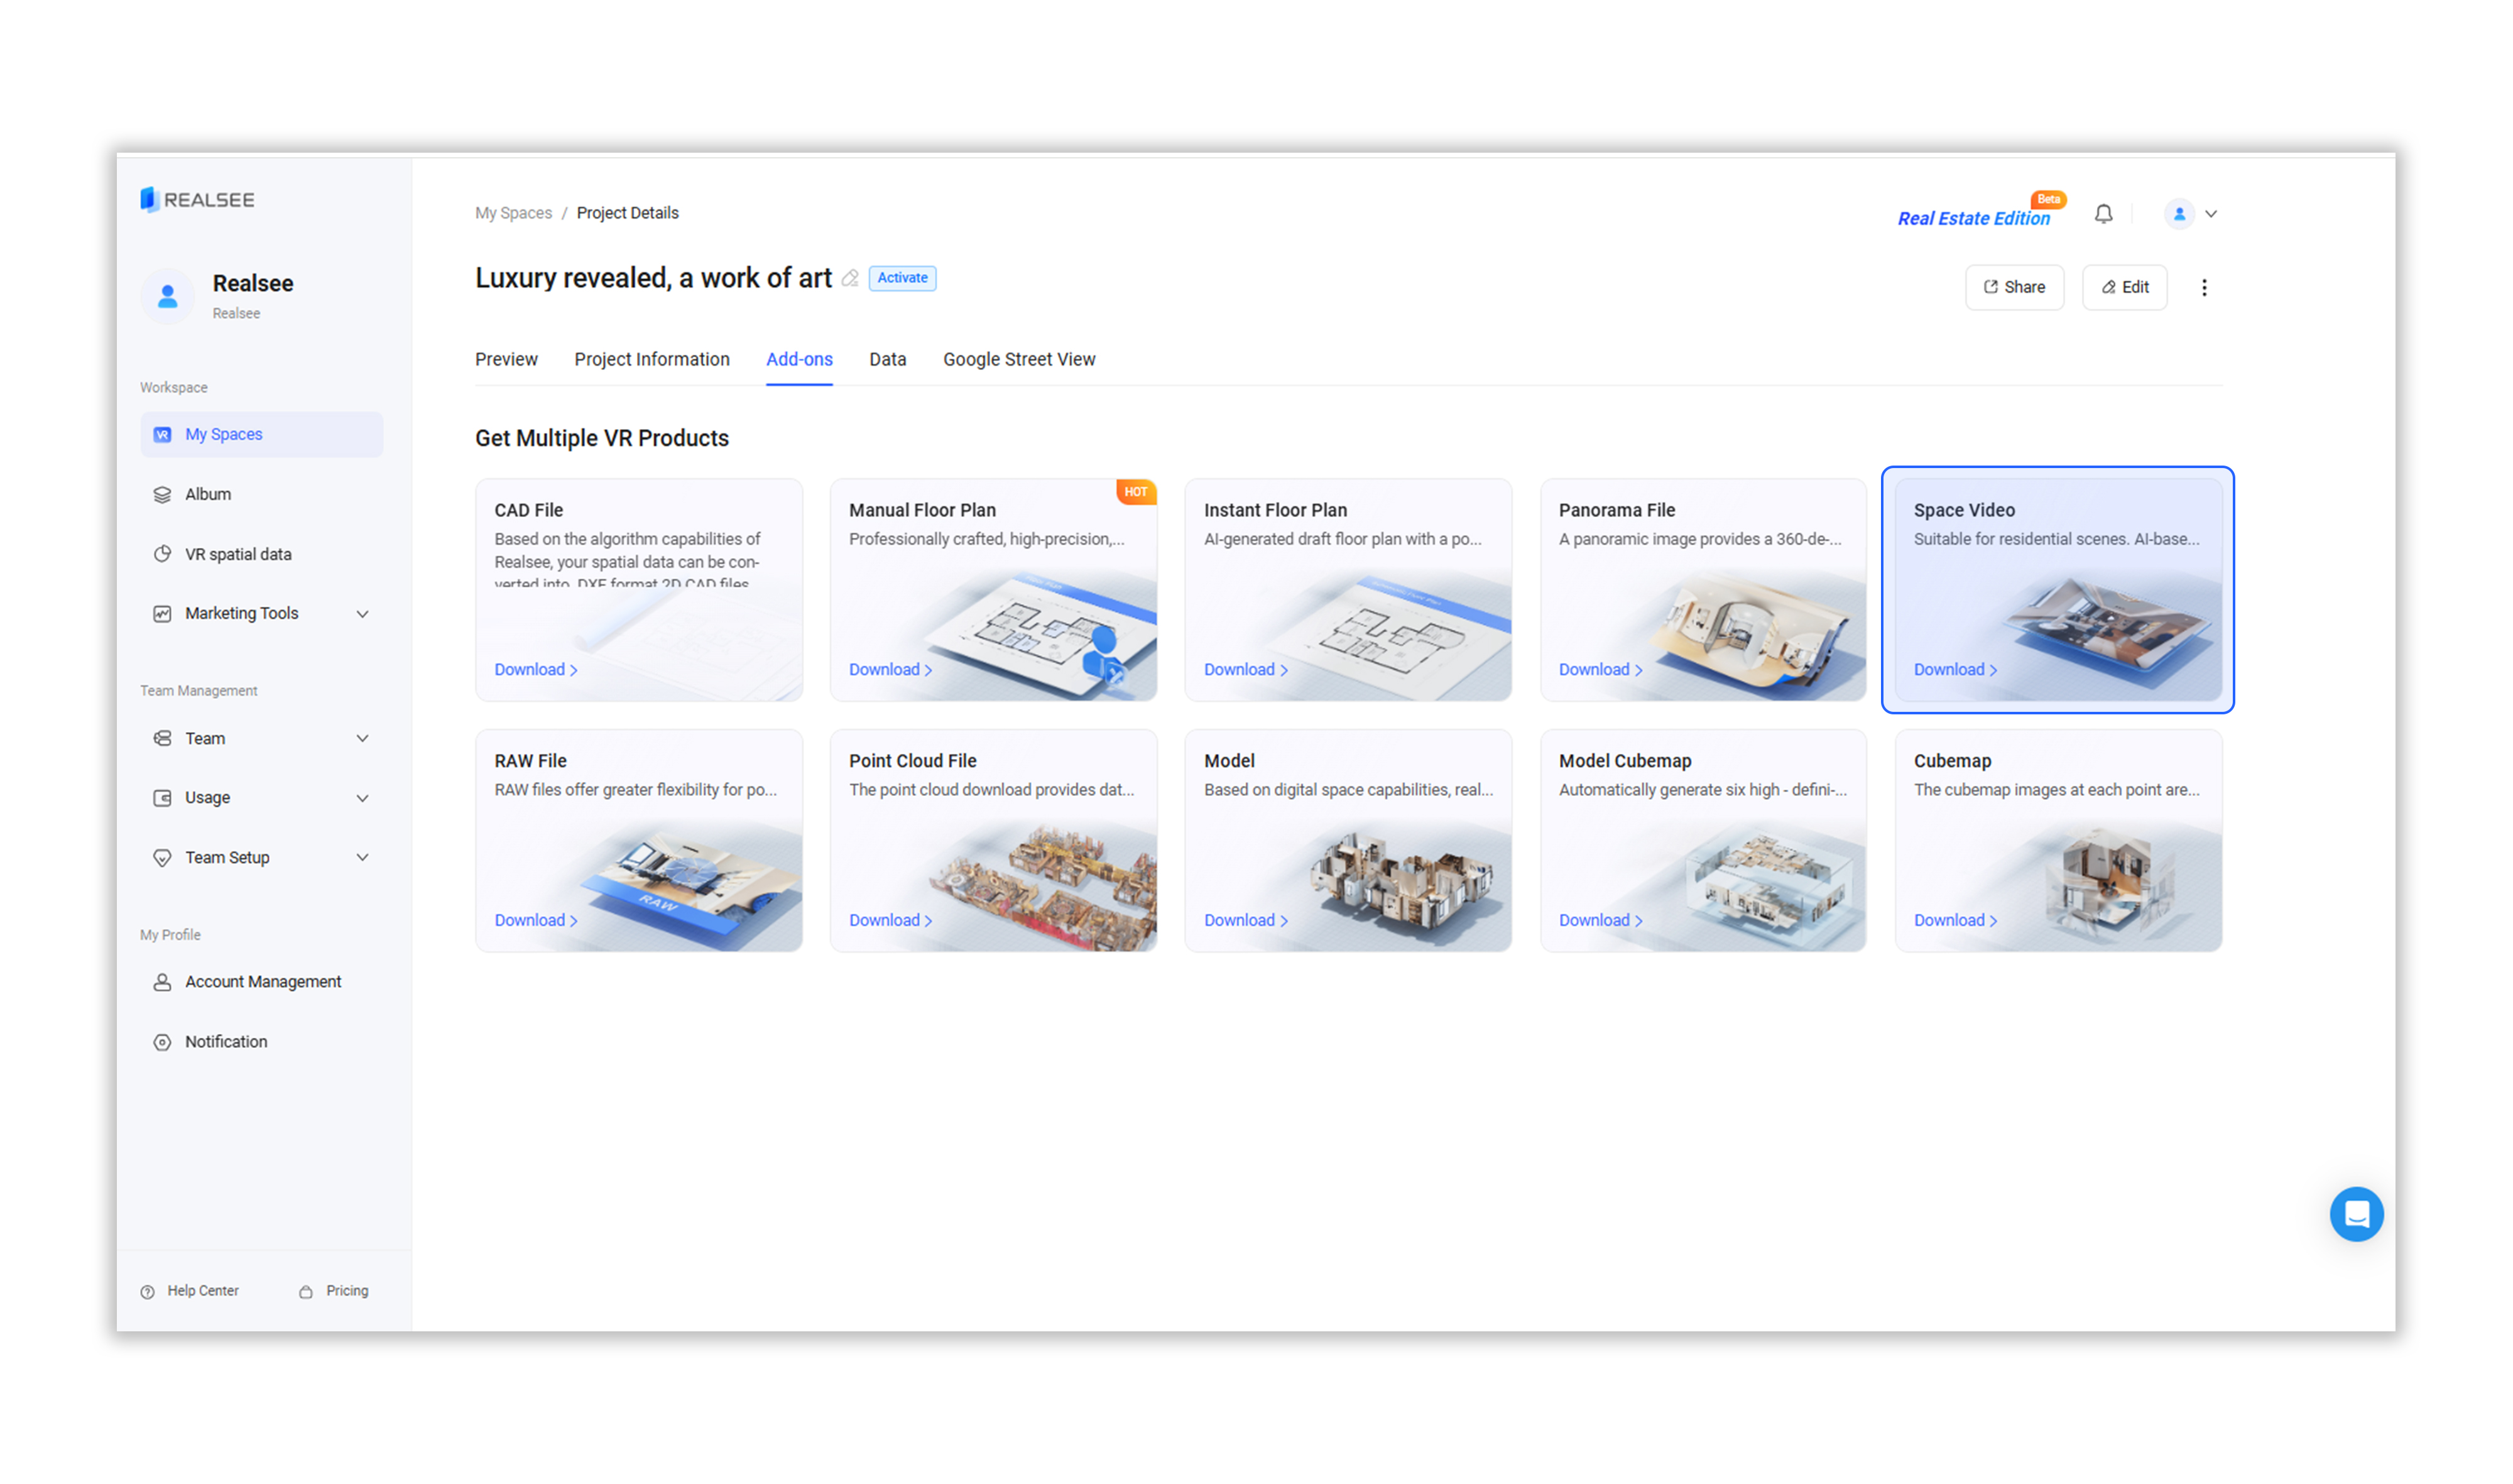
Task: Open VR spatial data in sidebar
Action: pos(238,554)
